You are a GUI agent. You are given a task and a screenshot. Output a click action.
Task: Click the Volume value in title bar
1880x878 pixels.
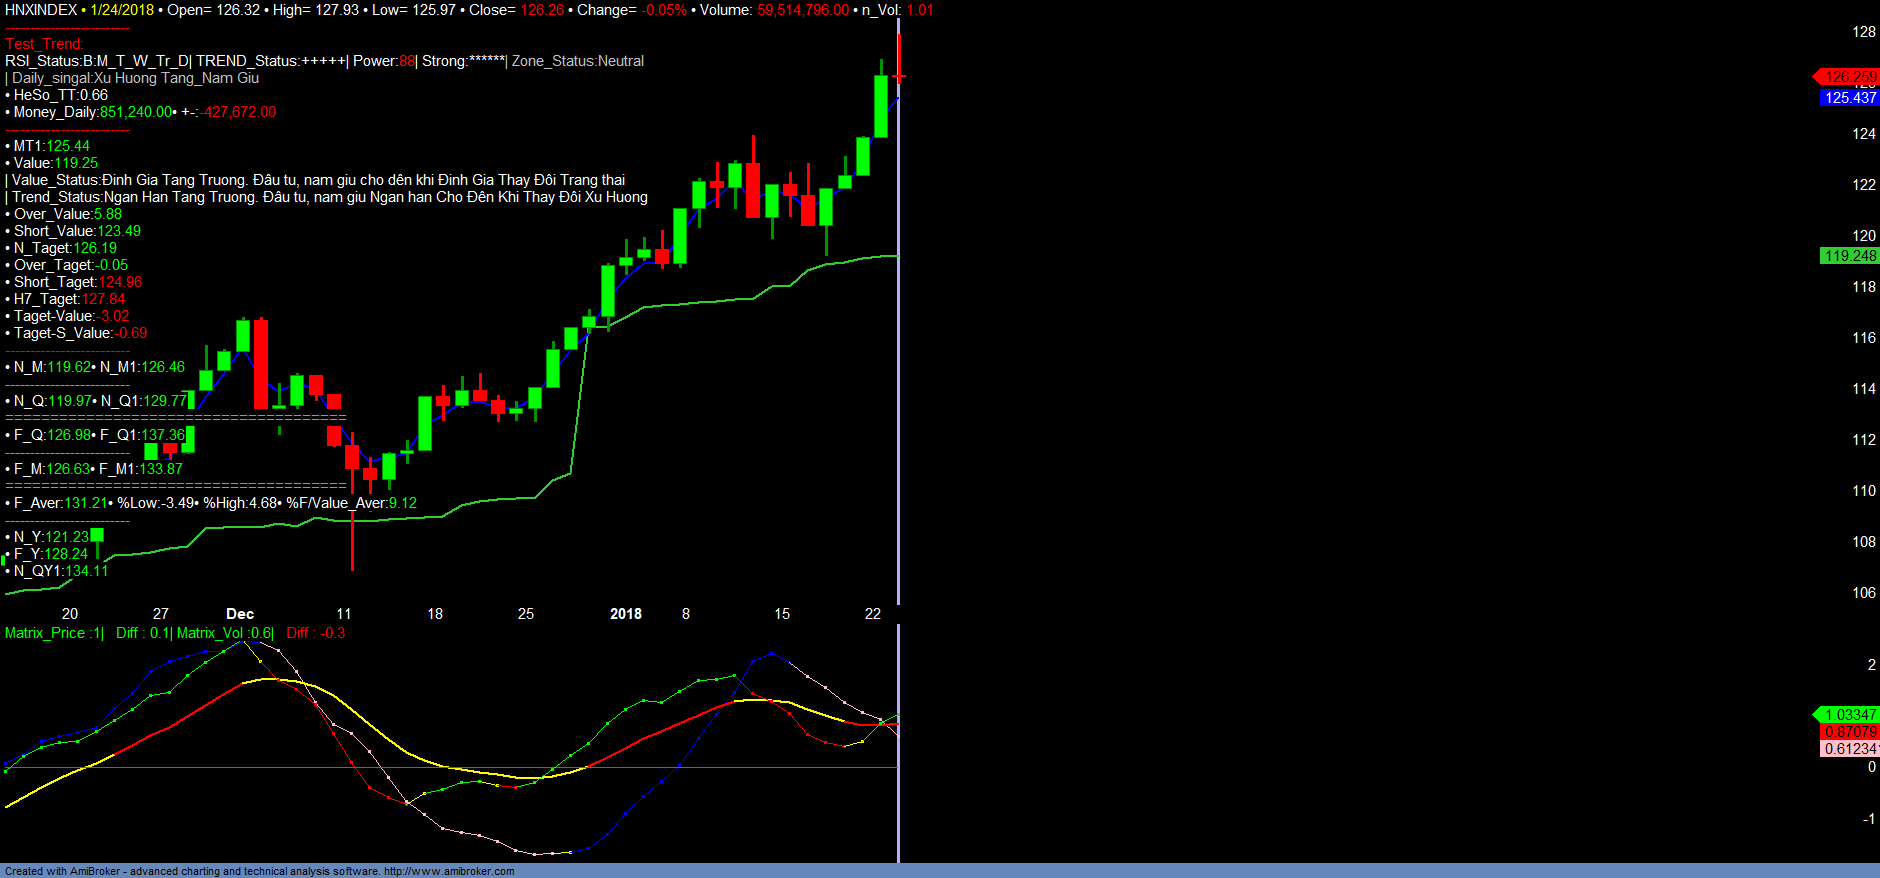coord(803,10)
